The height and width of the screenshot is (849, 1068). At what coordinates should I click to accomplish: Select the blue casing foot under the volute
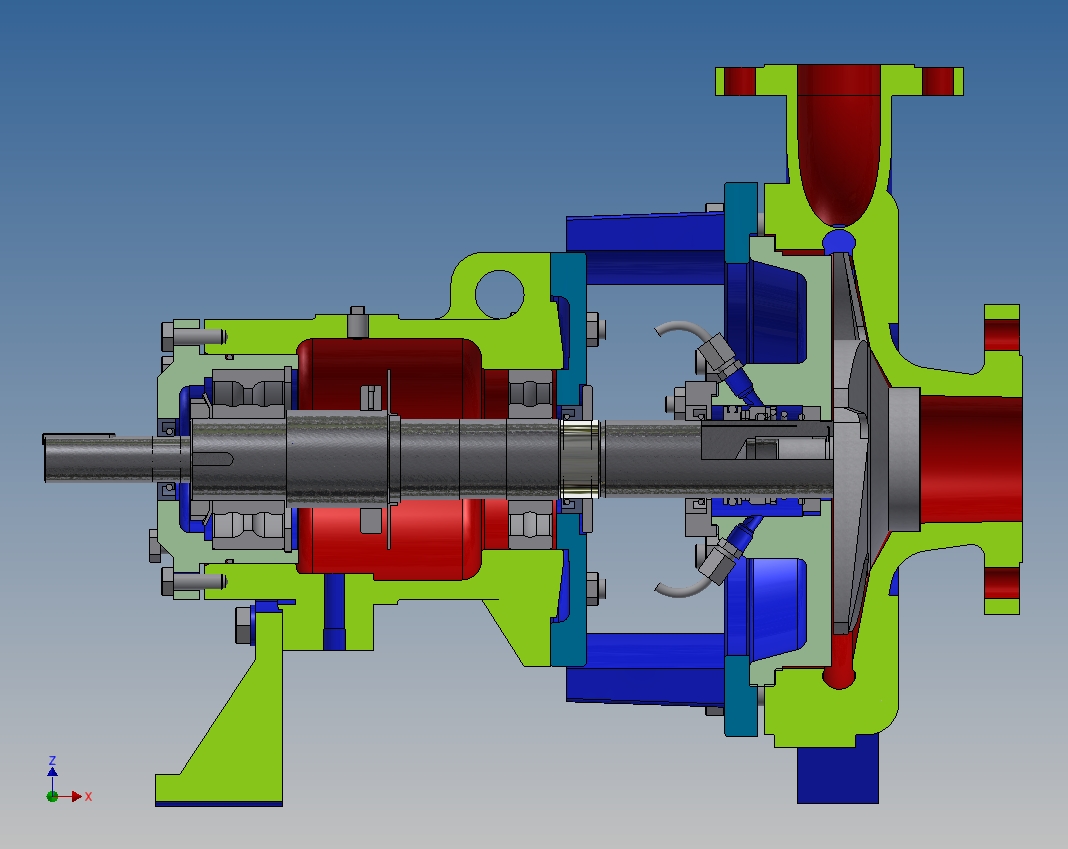838,770
